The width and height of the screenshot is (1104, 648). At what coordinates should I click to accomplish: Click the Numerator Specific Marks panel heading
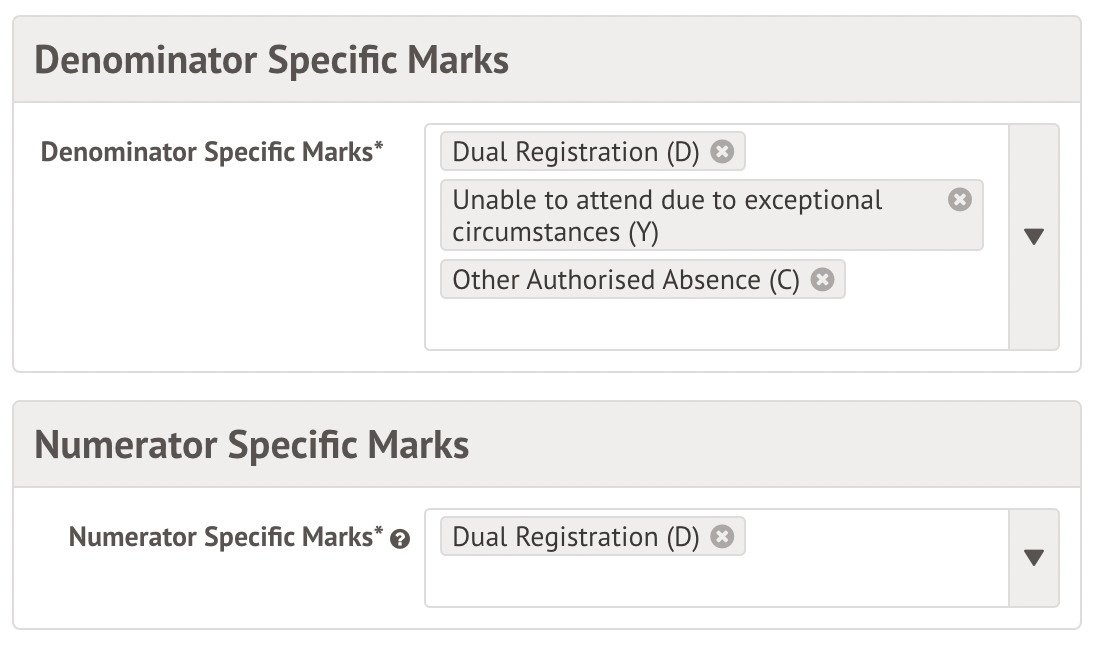coord(252,445)
